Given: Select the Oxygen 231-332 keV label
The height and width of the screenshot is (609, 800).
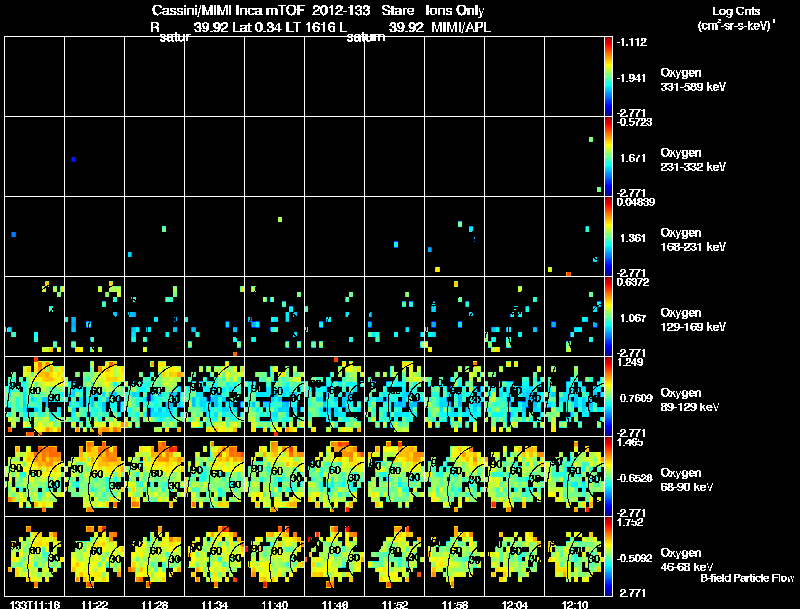Looking at the screenshot, I should pos(693,160).
